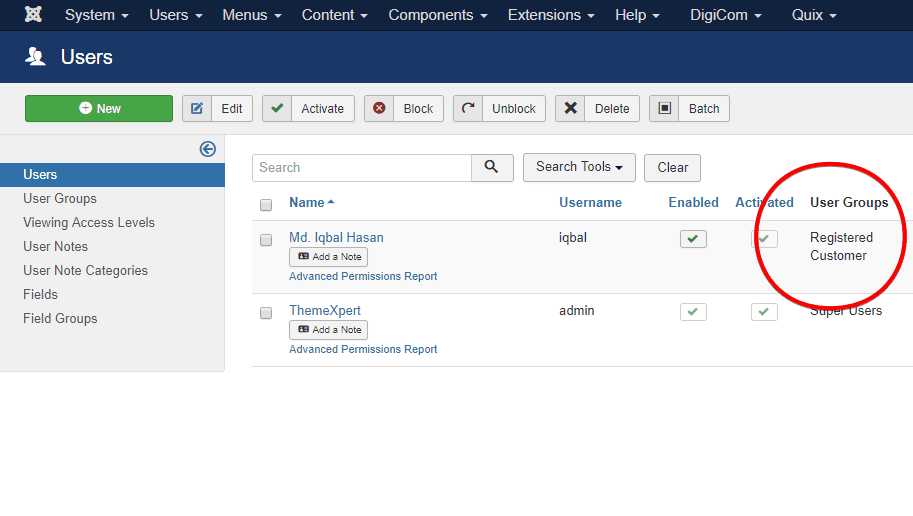Screen dimensions: 913x516
Task: Open the DigiCom dropdown menu
Action: pyautogui.click(x=725, y=15)
